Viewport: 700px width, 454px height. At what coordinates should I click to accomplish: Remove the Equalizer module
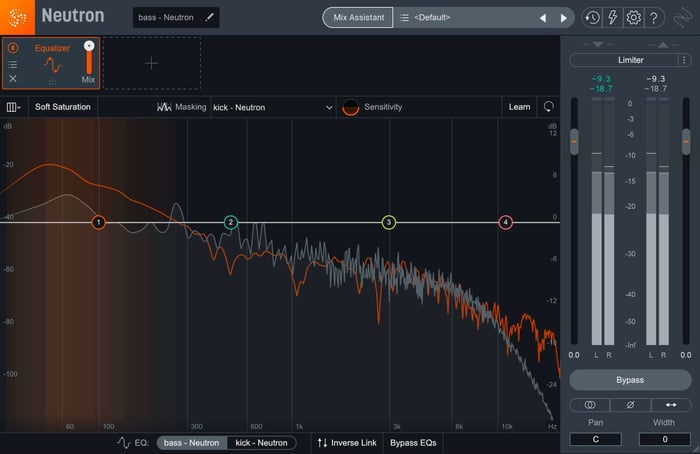[13, 79]
